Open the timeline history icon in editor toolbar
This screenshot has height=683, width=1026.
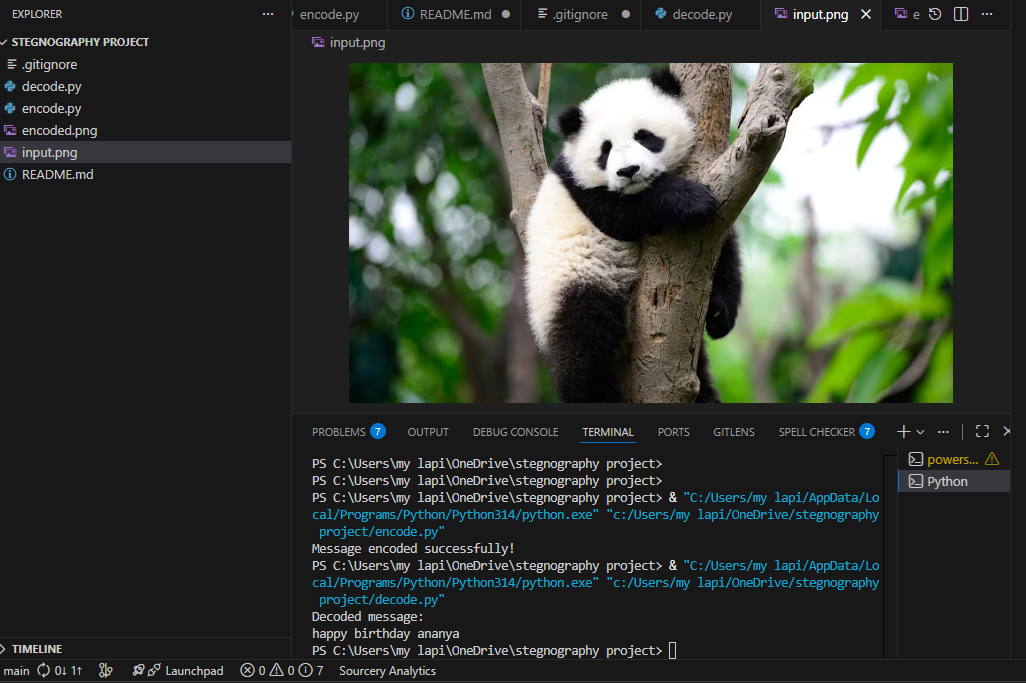tap(935, 14)
